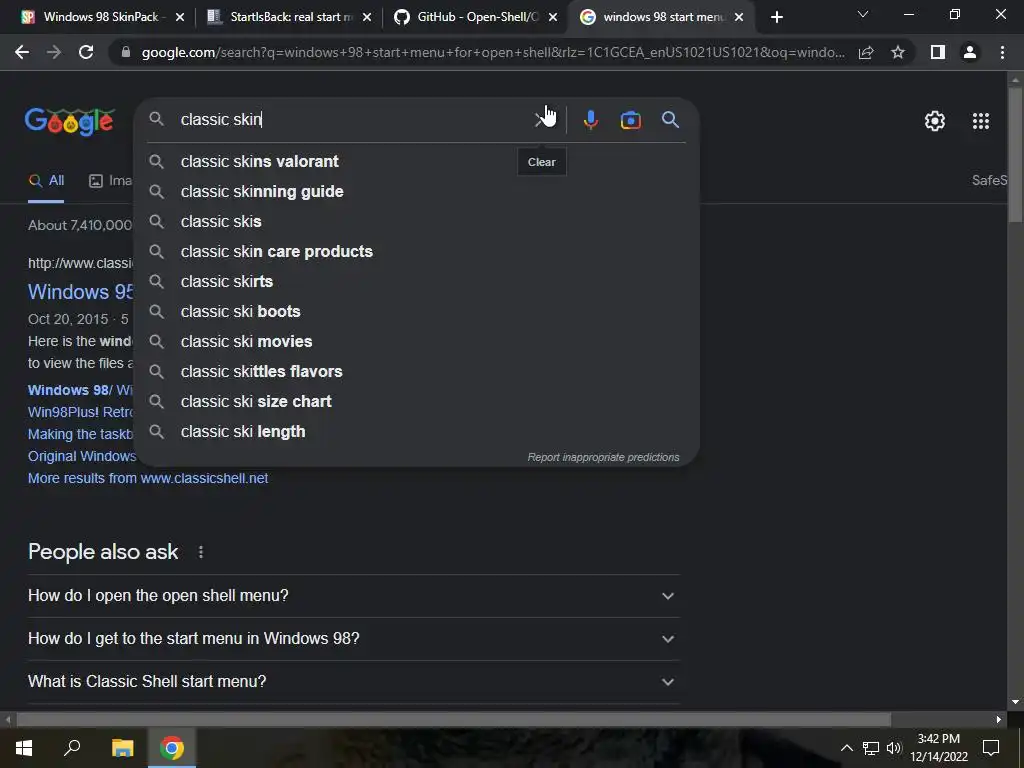The width and height of the screenshot is (1024, 768).
Task: View site info lock icon in address bar
Action: click(x=126, y=52)
